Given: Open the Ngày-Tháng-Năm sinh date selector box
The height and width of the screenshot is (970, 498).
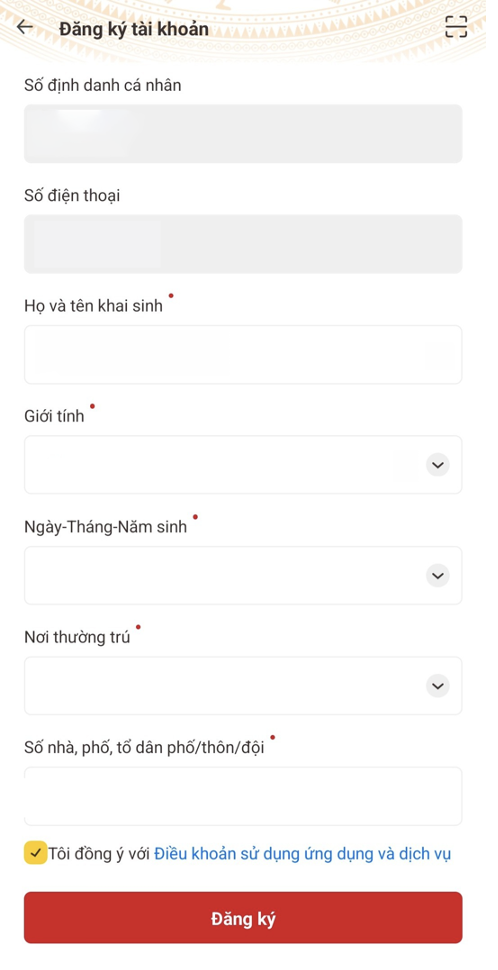Looking at the screenshot, I should click(x=243, y=575).
